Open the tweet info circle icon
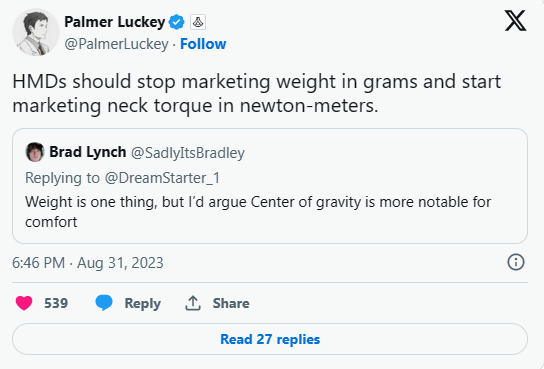Viewport: 544px width, 369px height. coord(516,262)
